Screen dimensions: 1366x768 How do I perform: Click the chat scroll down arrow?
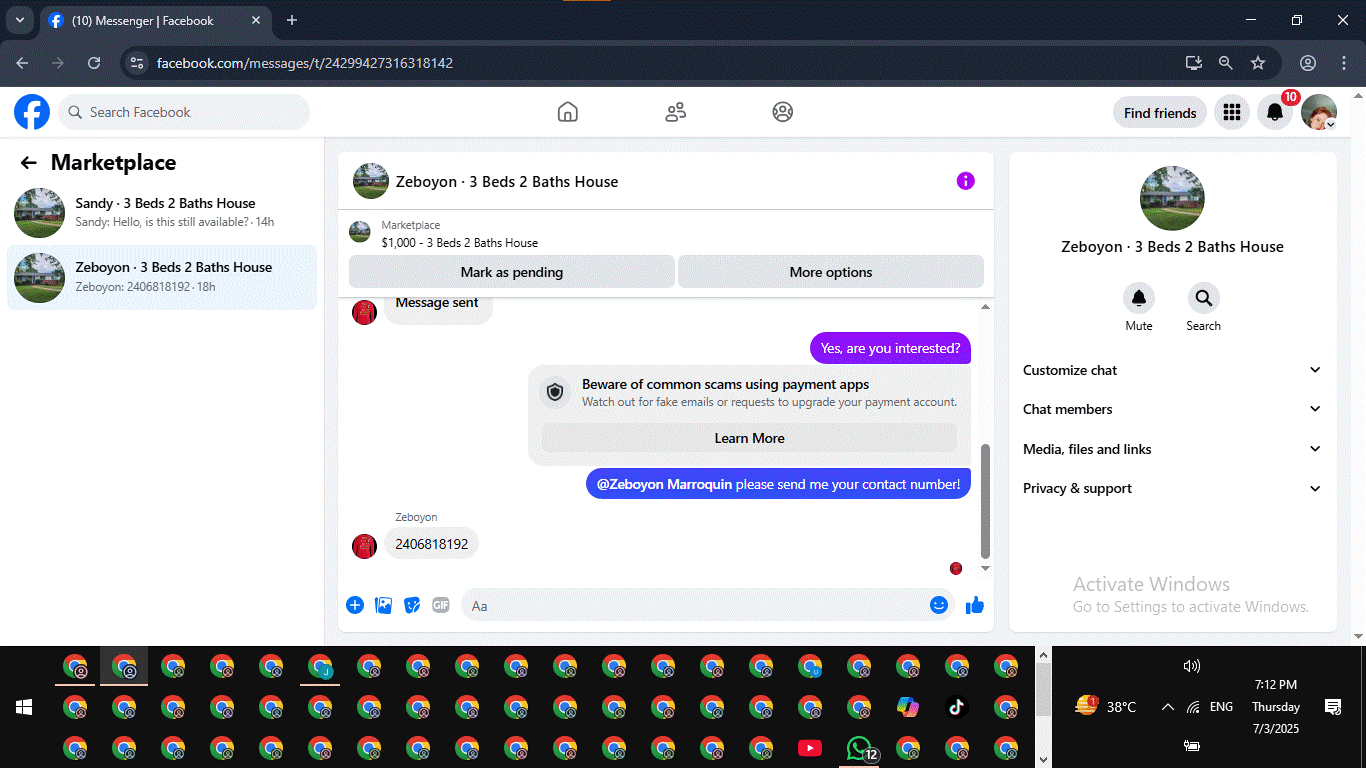coord(985,568)
